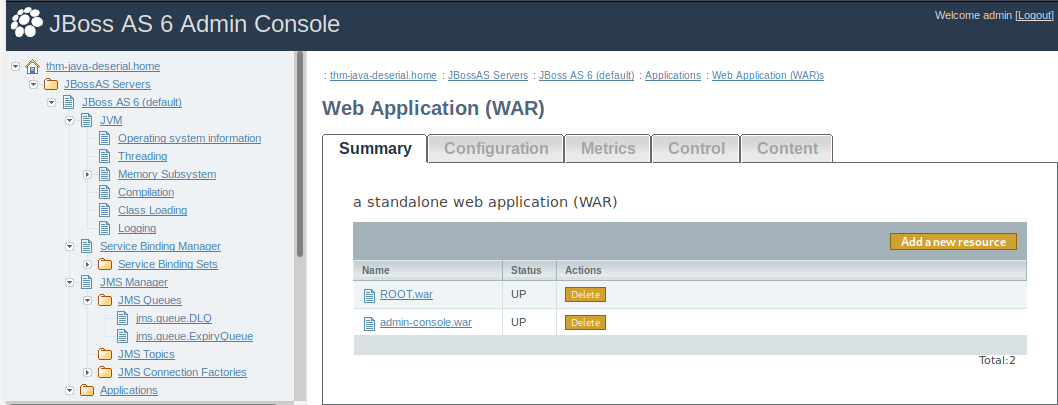1058x405 pixels.
Task: Collapse the JBoss AS 6 (default) node
Action: [x=51, y=102]
